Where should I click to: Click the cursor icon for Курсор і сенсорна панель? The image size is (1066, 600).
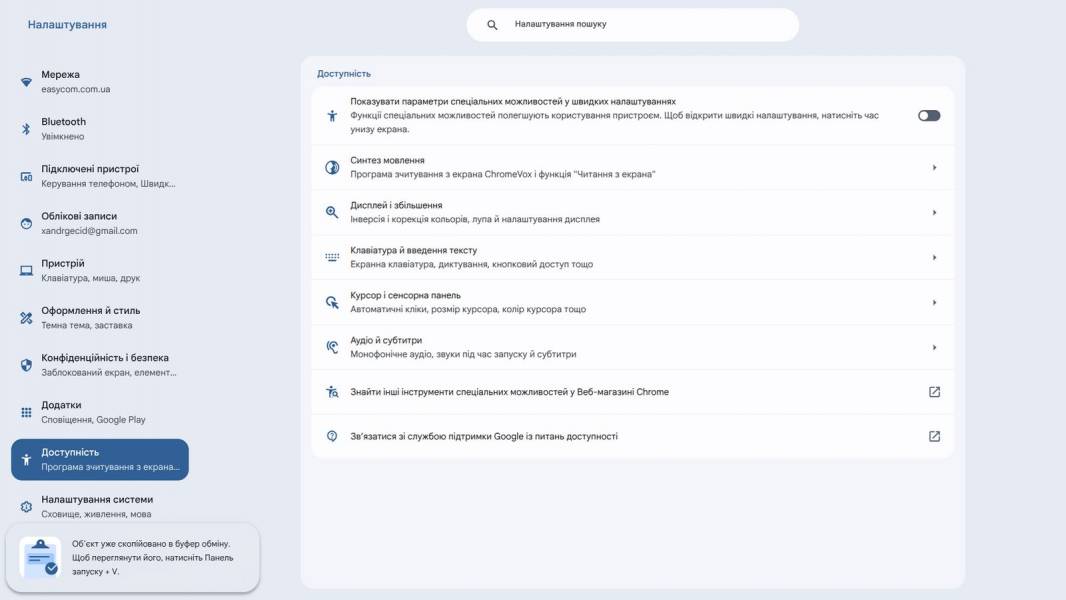(332, 302)
